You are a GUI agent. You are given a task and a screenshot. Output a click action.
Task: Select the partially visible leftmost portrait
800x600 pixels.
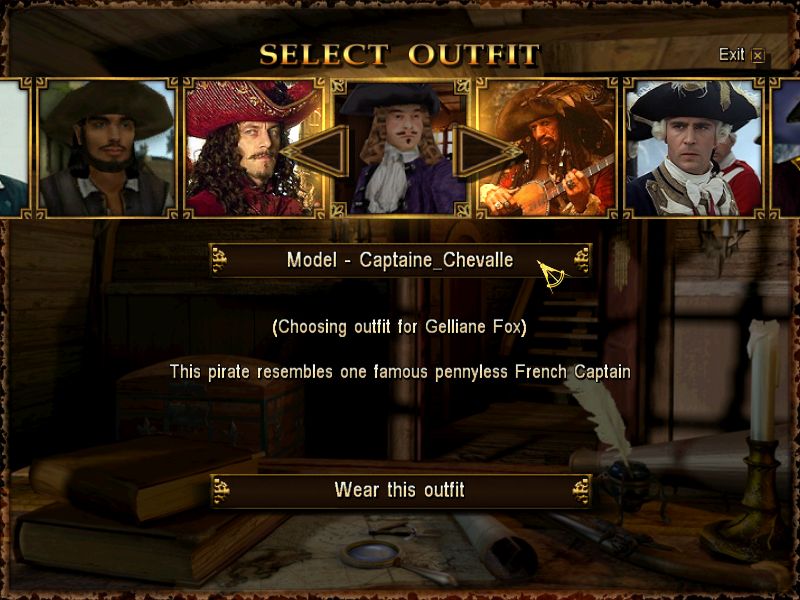(x=14, y=148)
